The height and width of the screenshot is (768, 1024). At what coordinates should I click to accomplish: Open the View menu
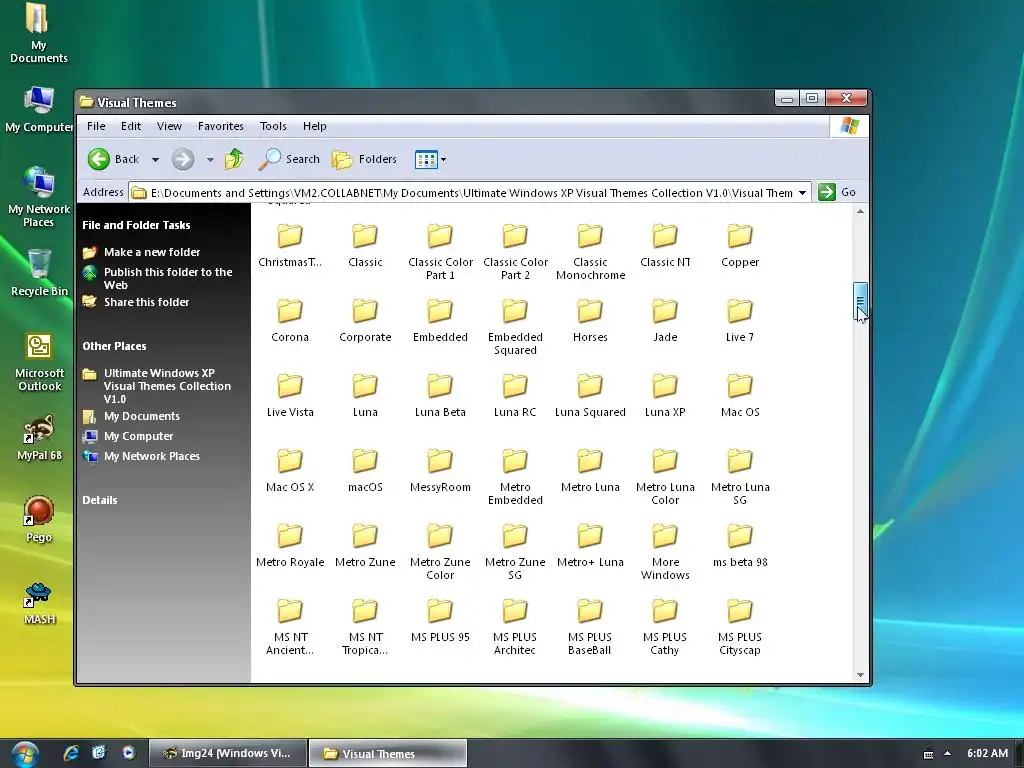click(x=169, y=126)
